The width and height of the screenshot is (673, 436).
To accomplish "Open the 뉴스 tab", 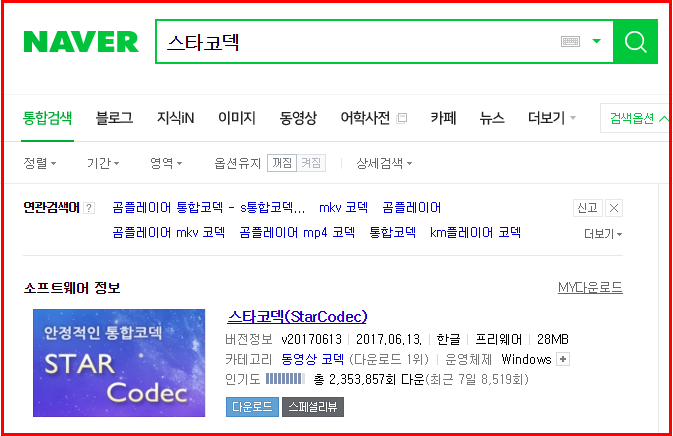I will (x=492, y=118).
